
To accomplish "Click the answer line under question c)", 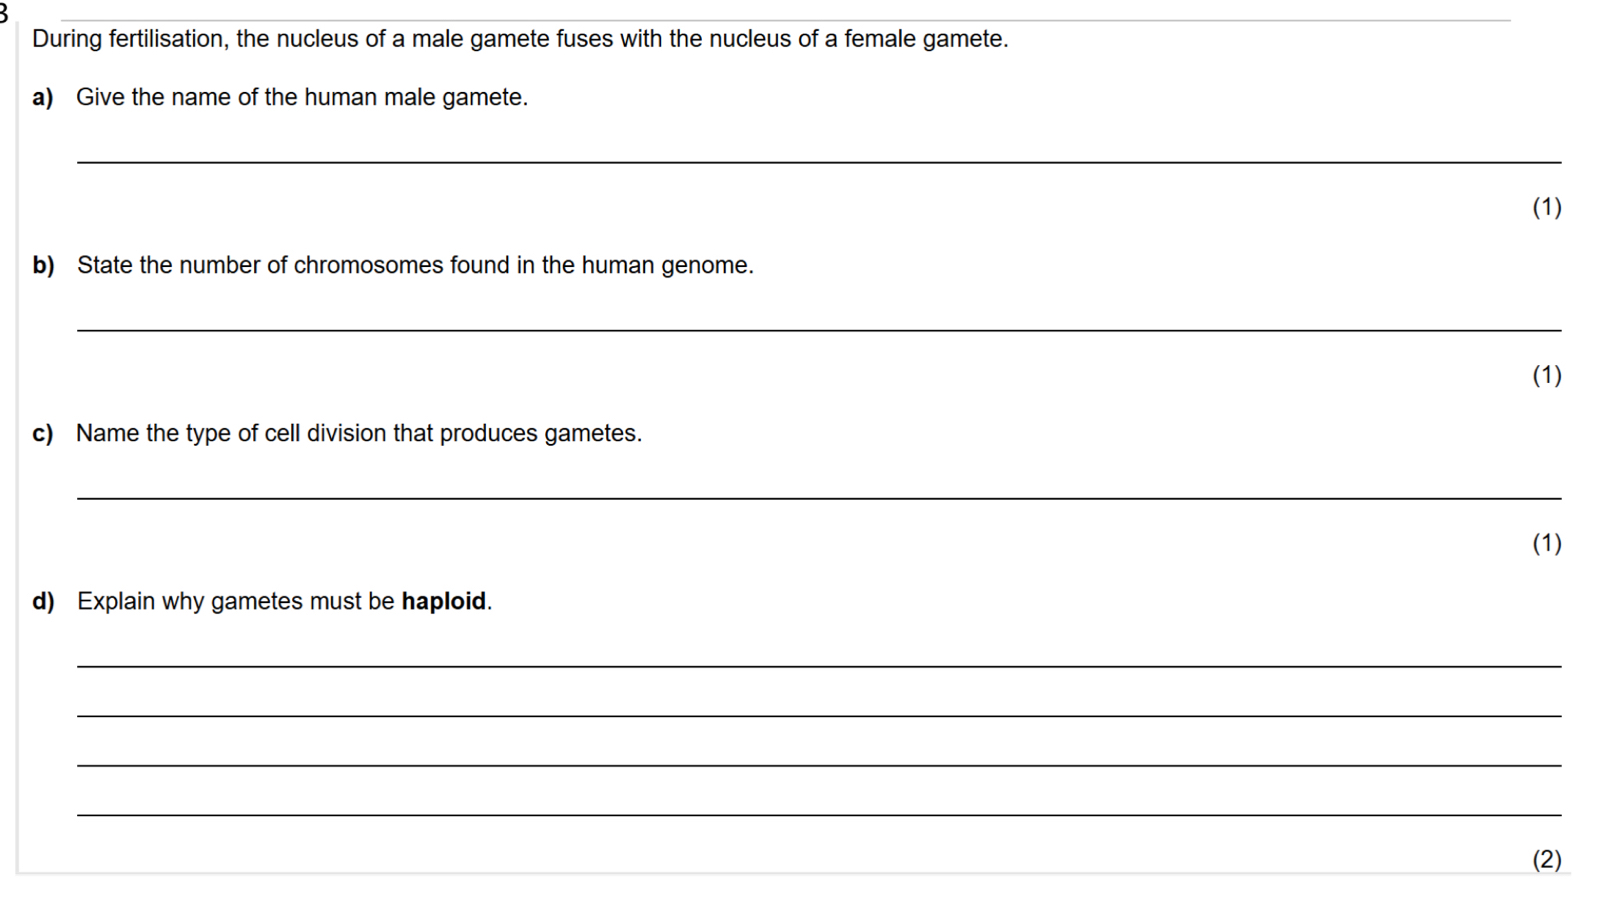I will pyautogui.click(x=818, y=497).
